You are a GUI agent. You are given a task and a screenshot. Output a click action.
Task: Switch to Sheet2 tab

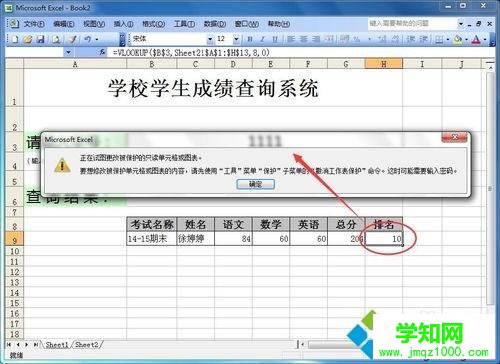click(x=87, y=345)
